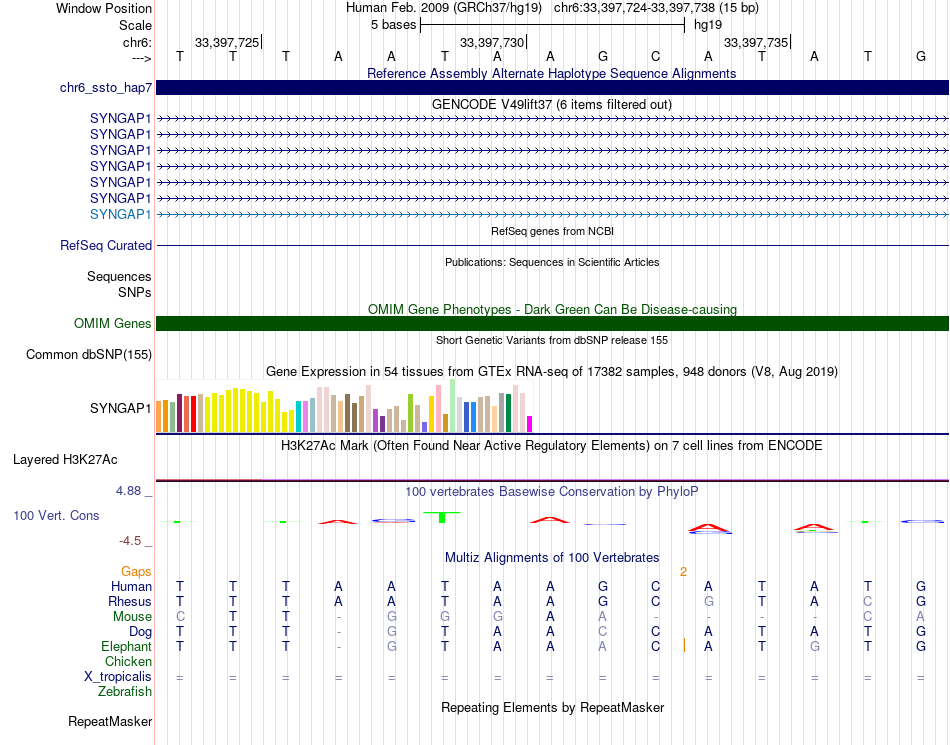
Task: Click the 'X_tropicalis' species label
Action: click(118, 677)
